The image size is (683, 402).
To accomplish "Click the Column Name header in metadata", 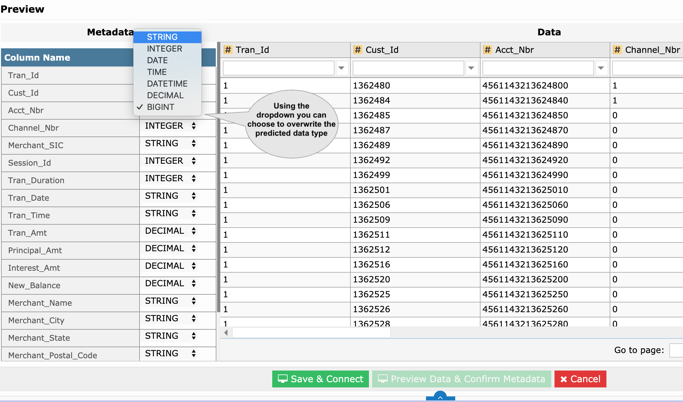I will (x=37, y=57).
